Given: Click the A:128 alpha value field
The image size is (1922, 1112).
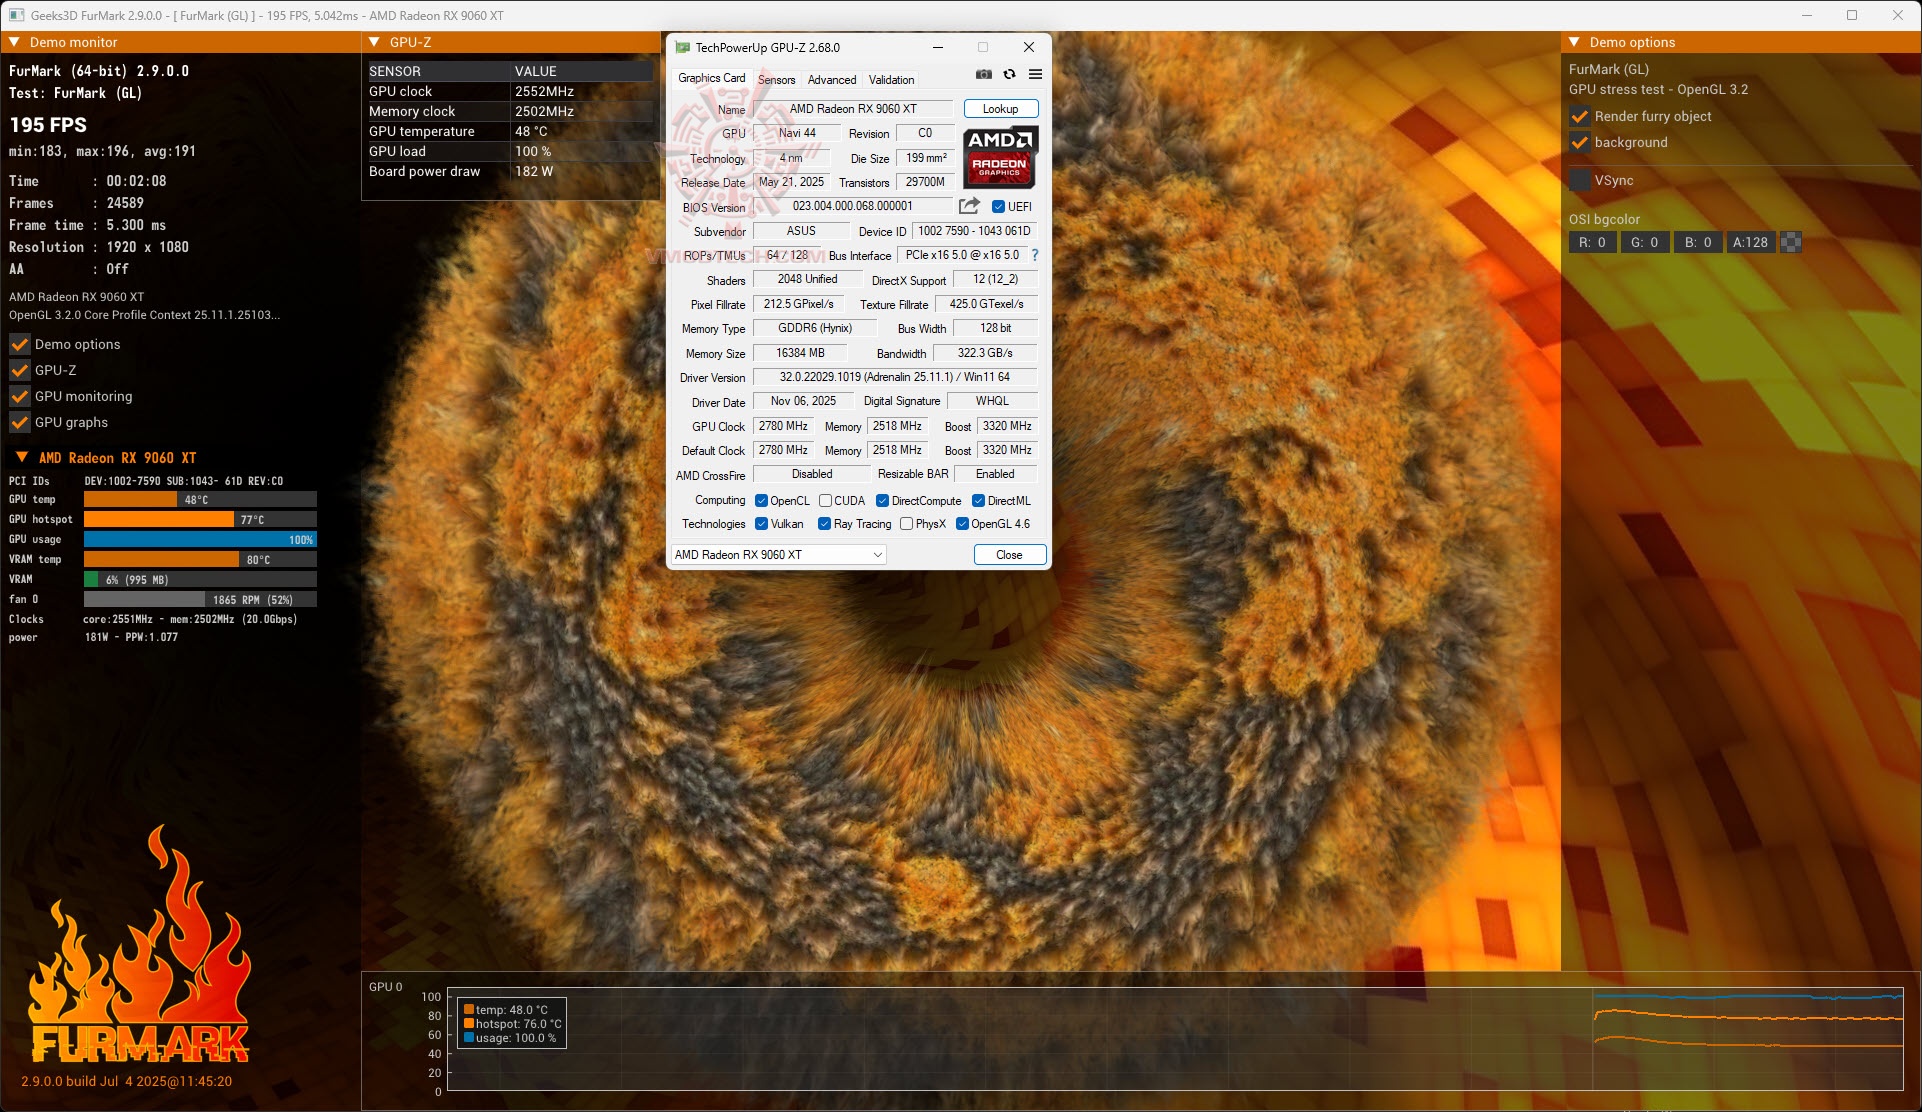Looking at the screenshot, I should [x=1749, y=242].
